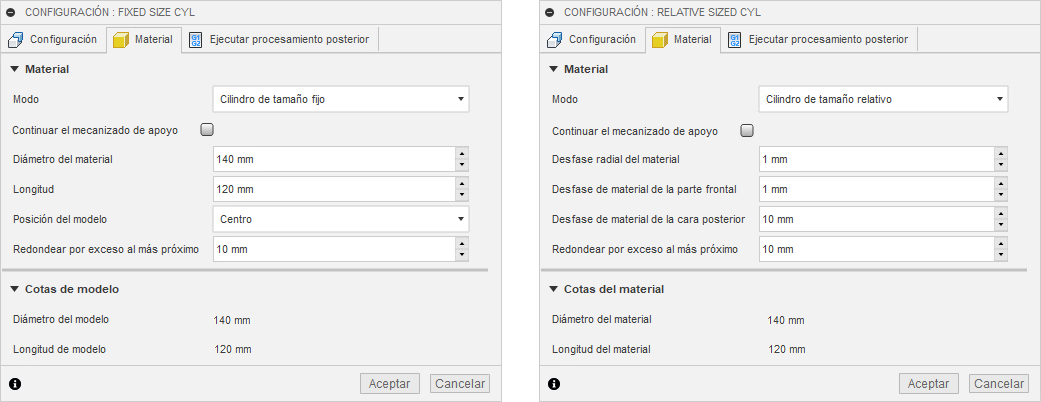
Task: Click the yellow Material cube icon in the right dialog
Action: point(659,40)
